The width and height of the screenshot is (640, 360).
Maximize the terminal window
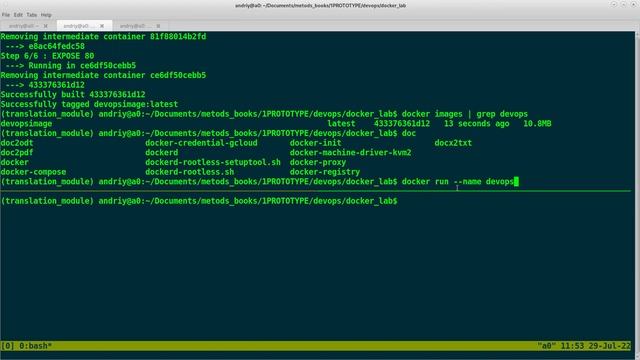[623, 4]
